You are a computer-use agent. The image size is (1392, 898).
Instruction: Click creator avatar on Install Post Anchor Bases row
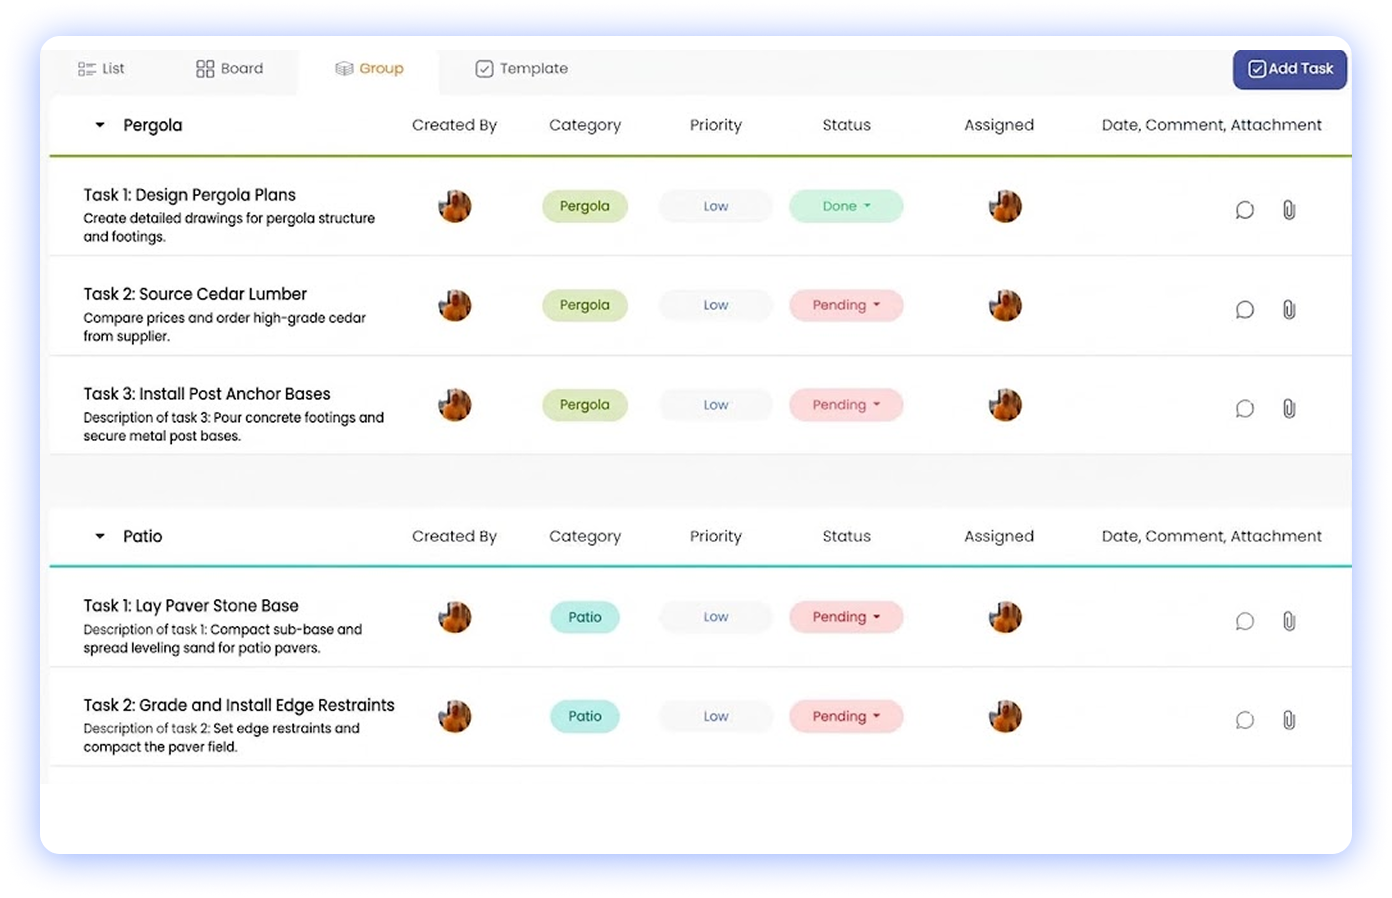[x=455, y=405]
